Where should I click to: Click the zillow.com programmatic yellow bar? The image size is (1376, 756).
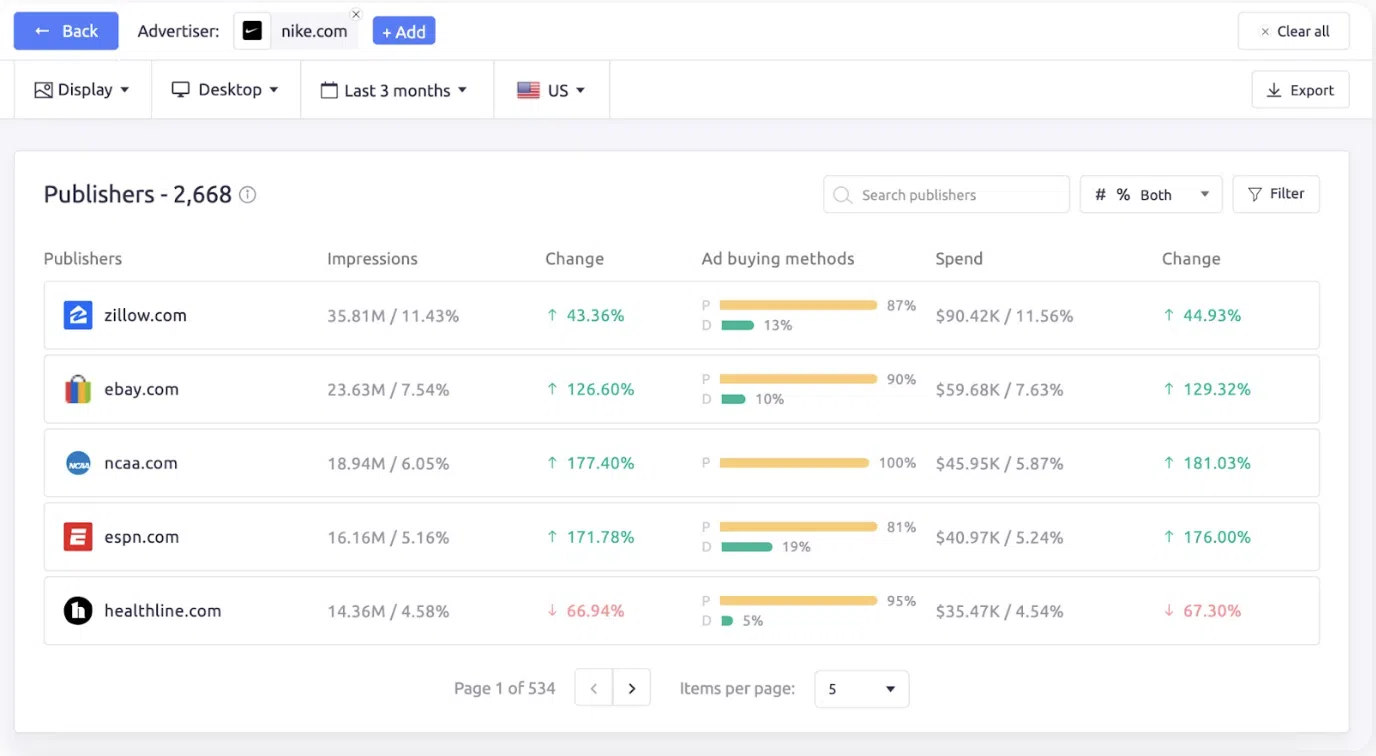tap(797, 305)
